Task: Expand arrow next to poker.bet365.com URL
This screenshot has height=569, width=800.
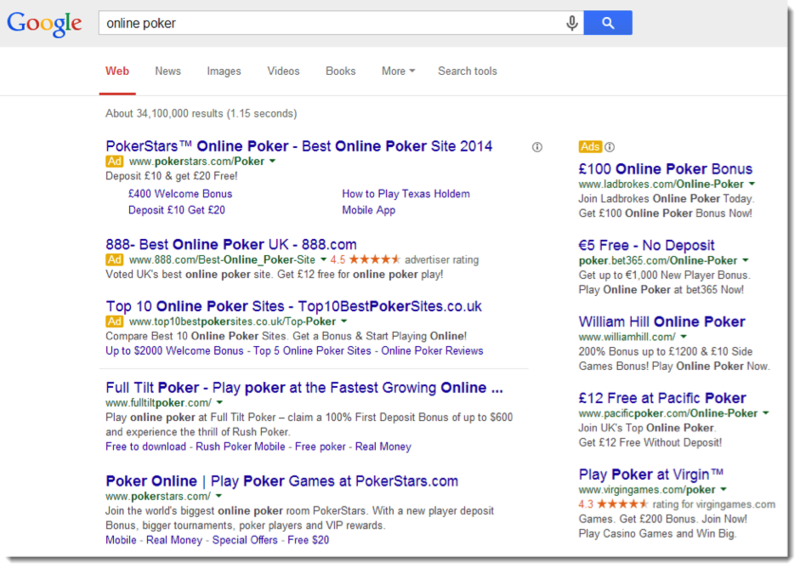Action: (745, 260)
